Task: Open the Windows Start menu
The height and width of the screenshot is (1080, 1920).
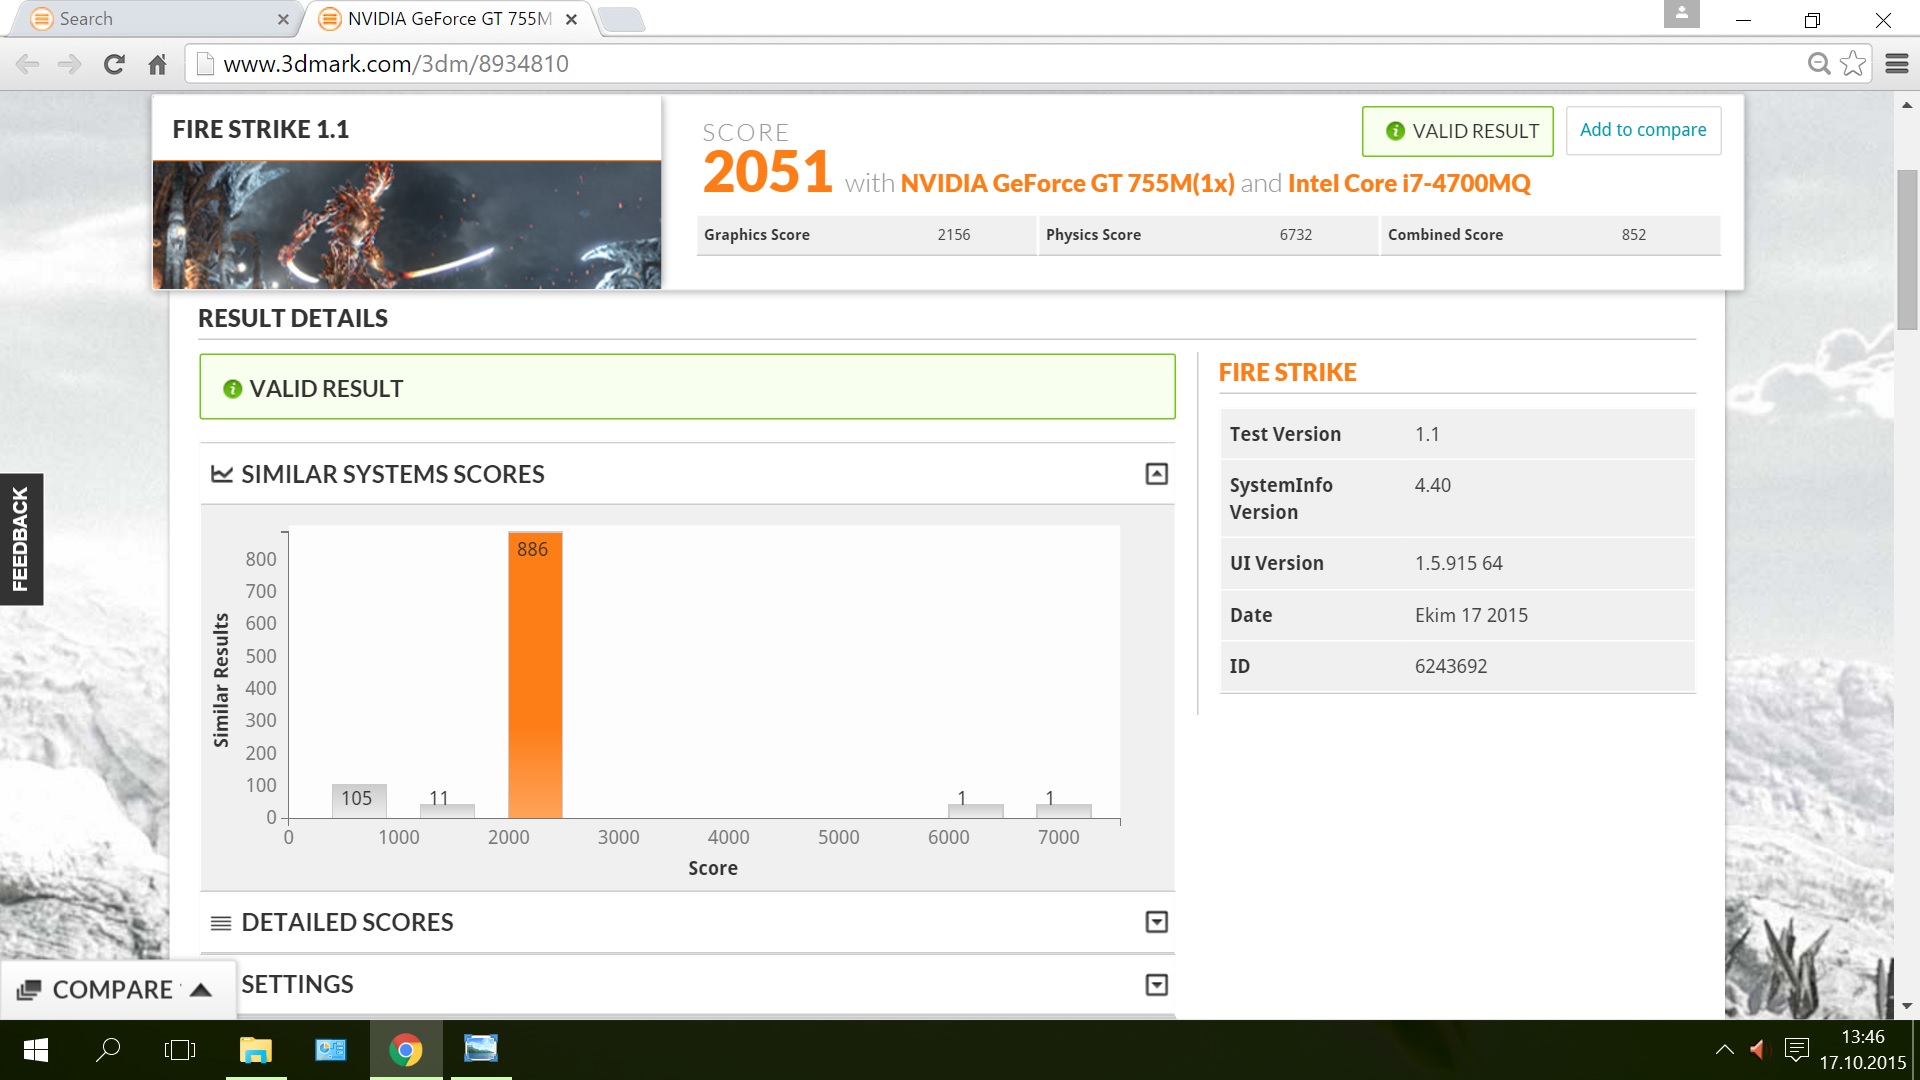Action: click(36, 1050)
